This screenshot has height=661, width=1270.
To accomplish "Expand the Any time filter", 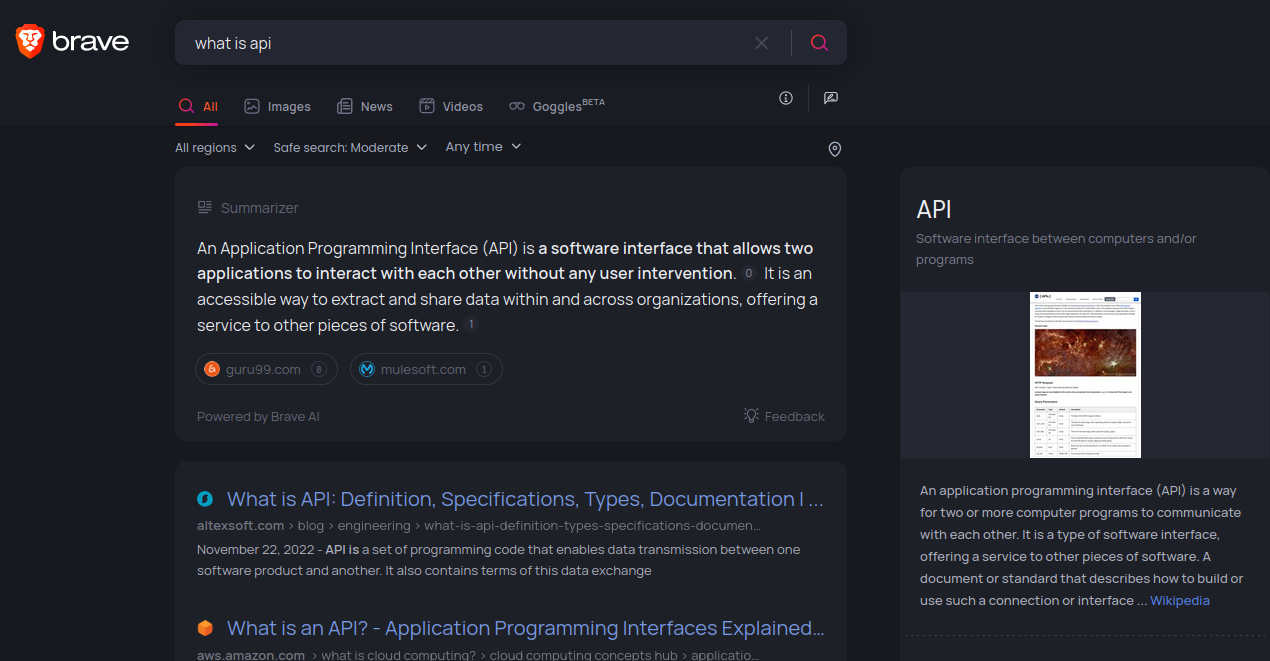I will click(x=483, y=147).
